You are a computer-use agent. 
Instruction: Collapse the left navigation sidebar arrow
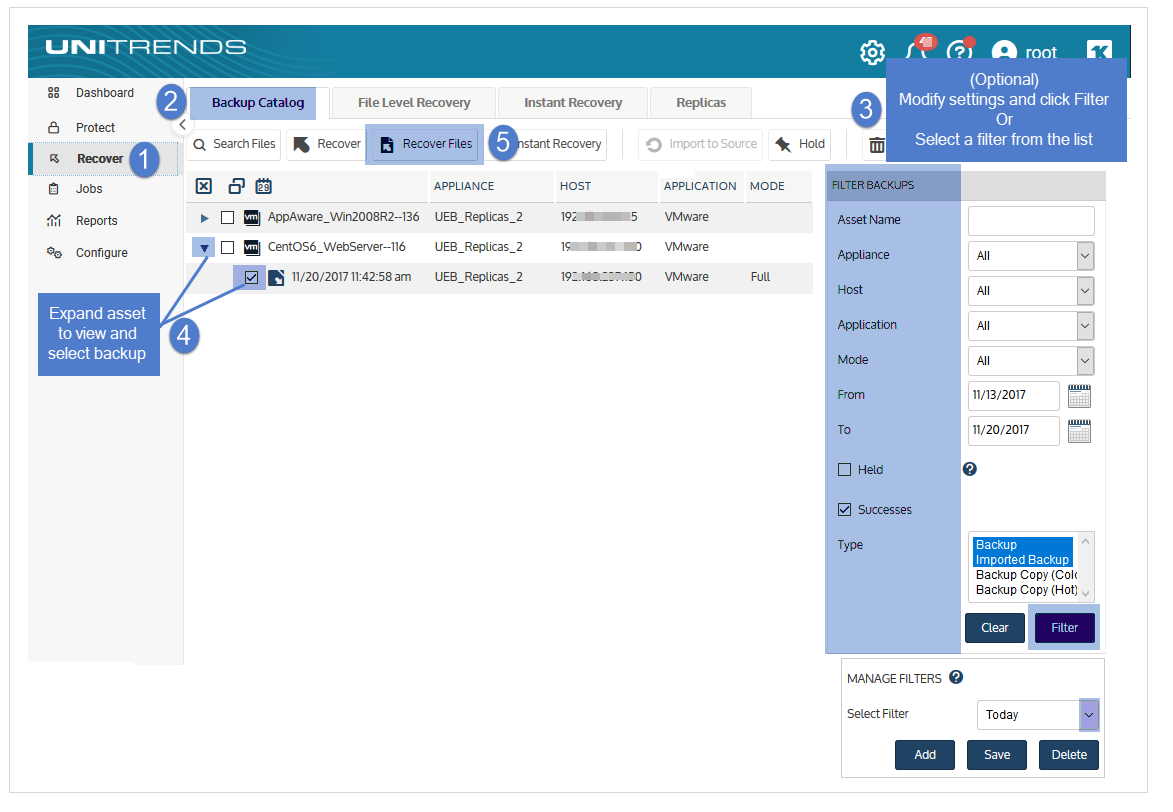183,125
